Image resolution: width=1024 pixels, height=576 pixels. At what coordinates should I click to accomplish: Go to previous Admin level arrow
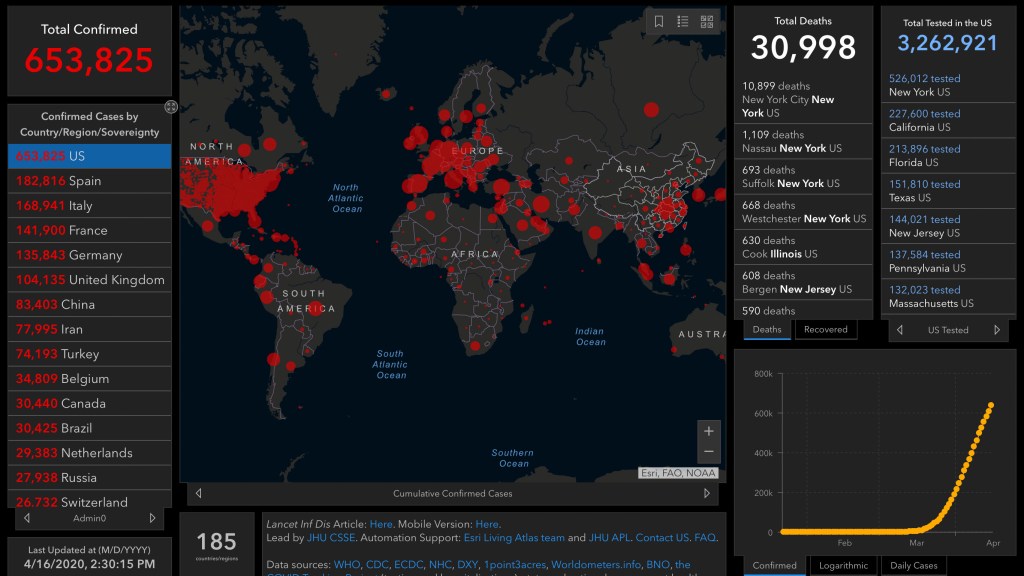tap(27, 518)
